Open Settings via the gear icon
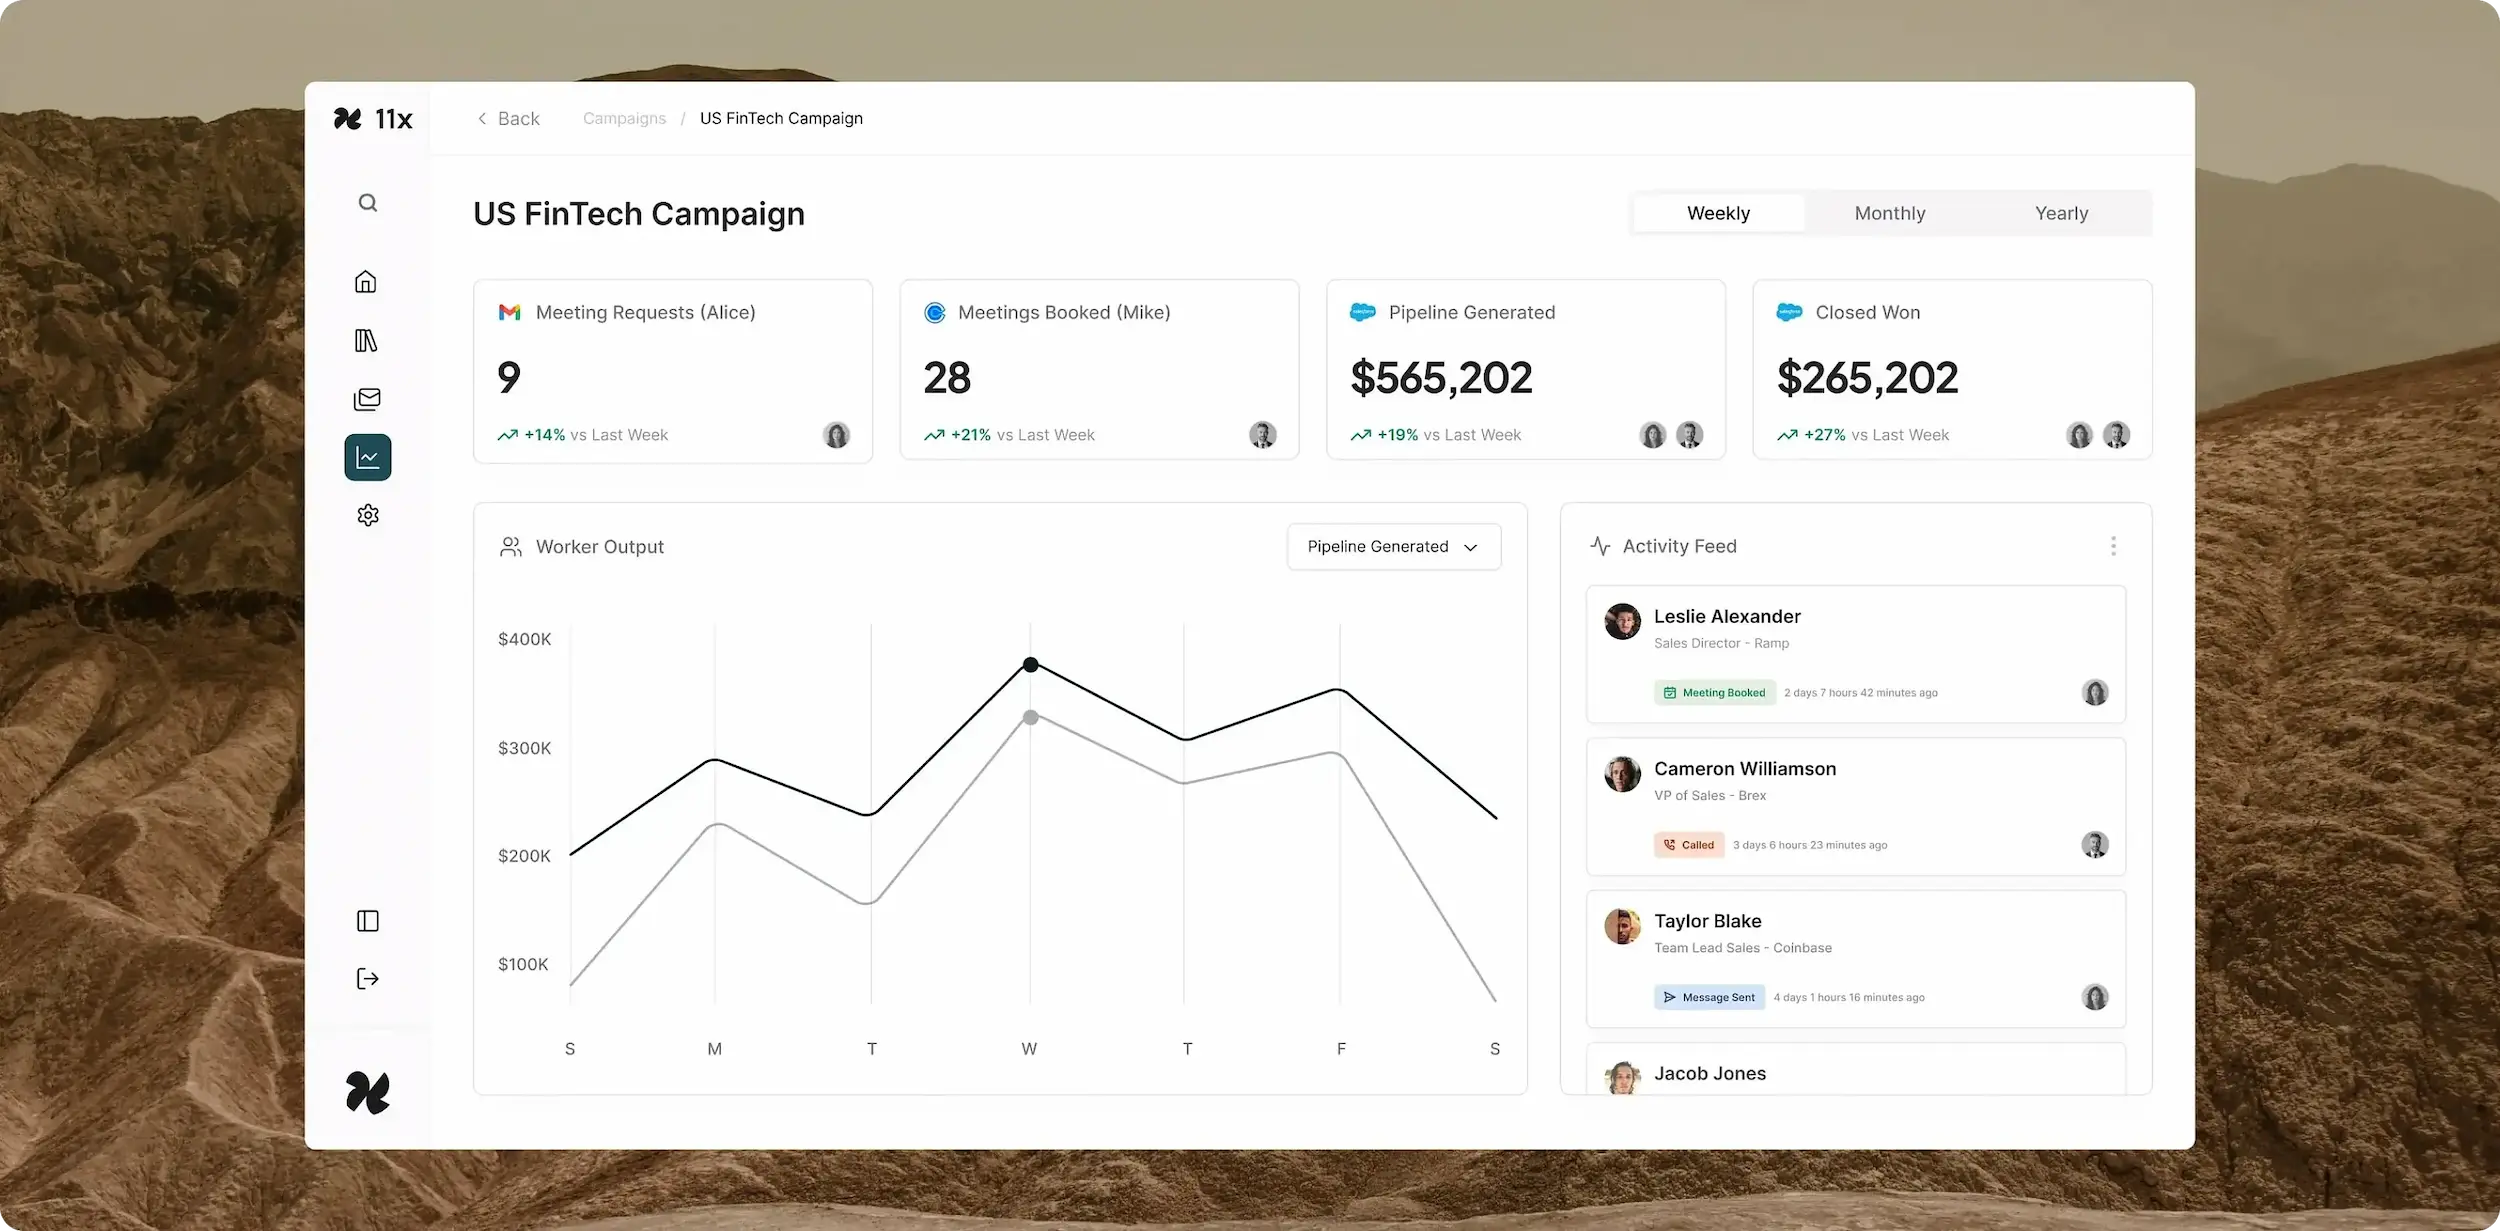This screenshot has height=1231, width=2500. (x=367, y=515)
